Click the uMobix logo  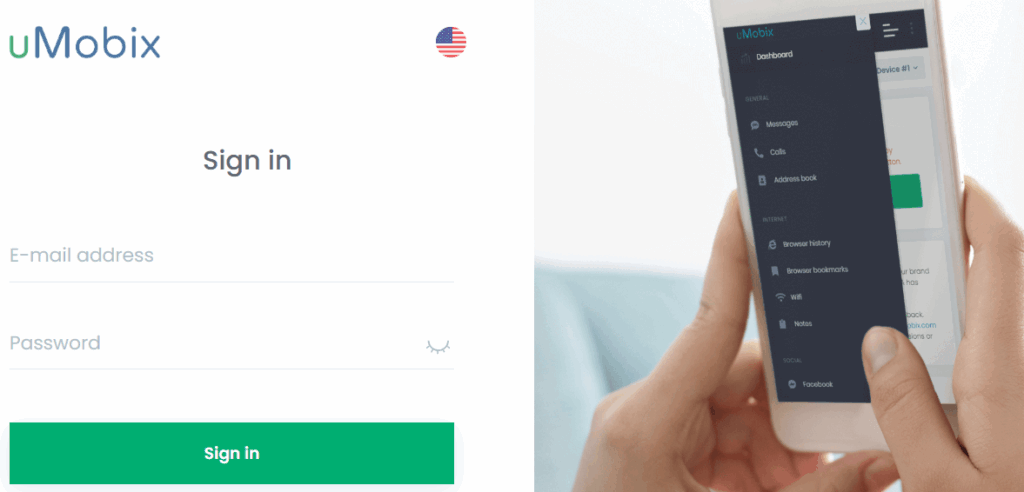click(85, 44)
